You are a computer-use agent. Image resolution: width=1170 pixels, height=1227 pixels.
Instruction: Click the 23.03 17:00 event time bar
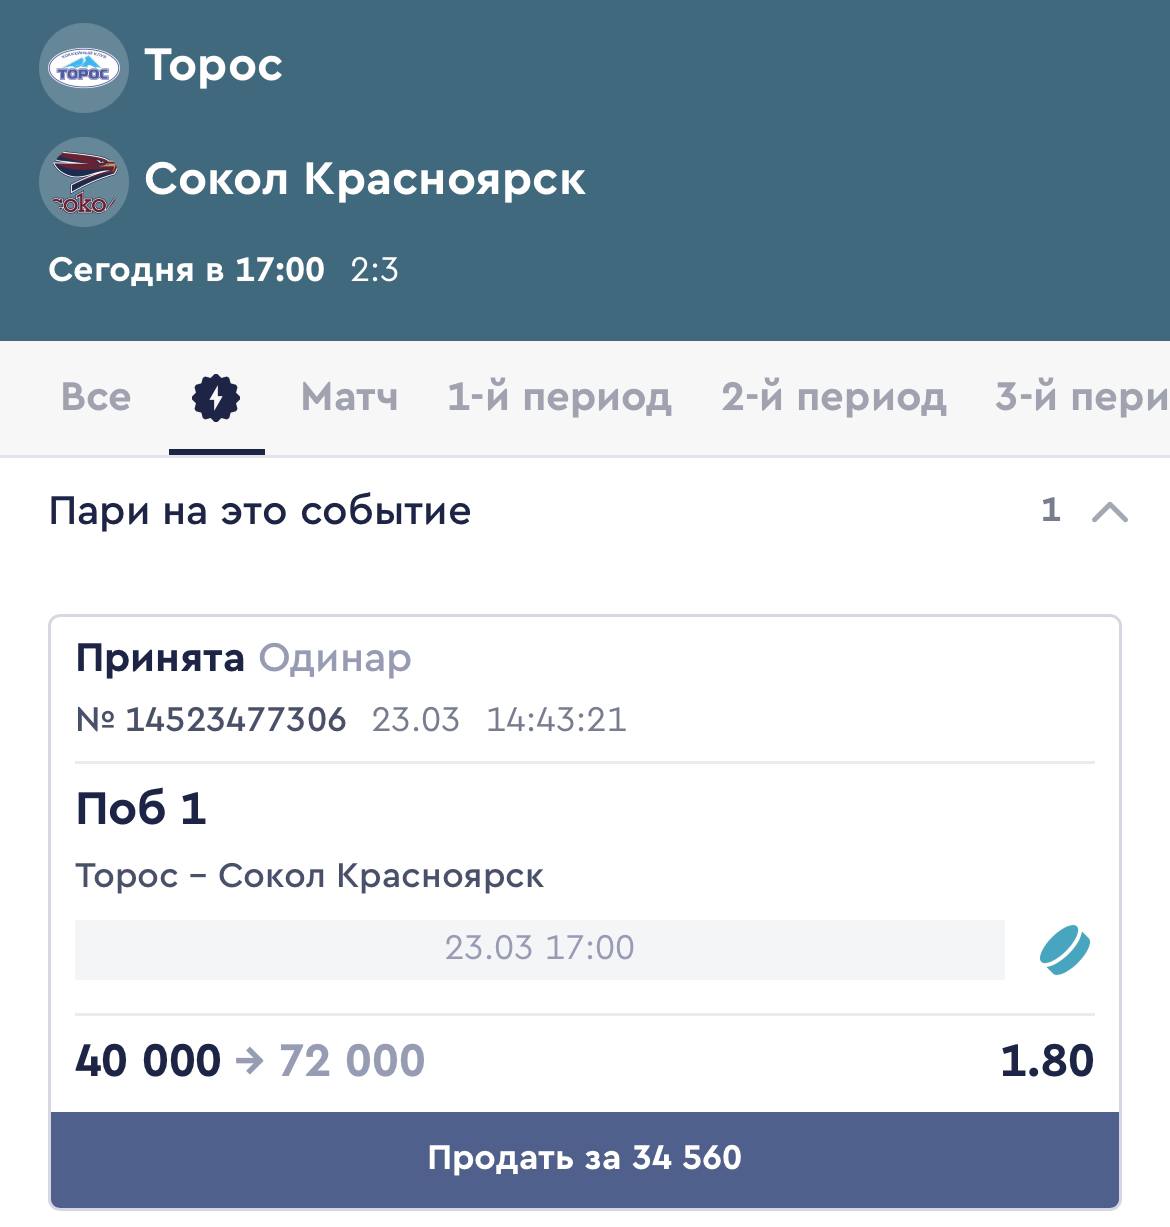pos(540,949)
